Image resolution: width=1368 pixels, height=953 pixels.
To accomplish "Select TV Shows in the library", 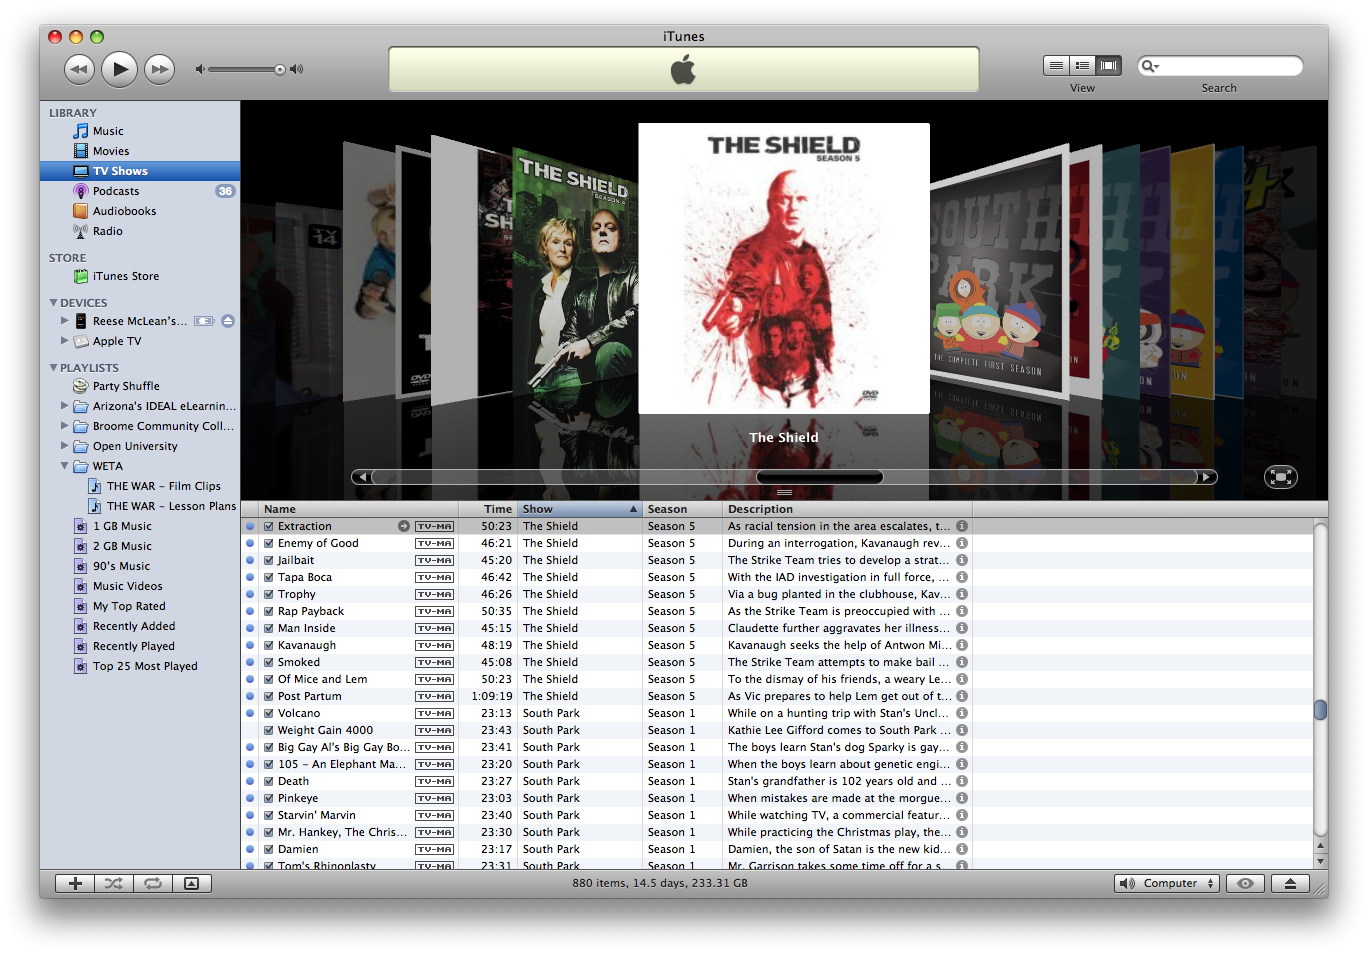I will click(140, 171).
